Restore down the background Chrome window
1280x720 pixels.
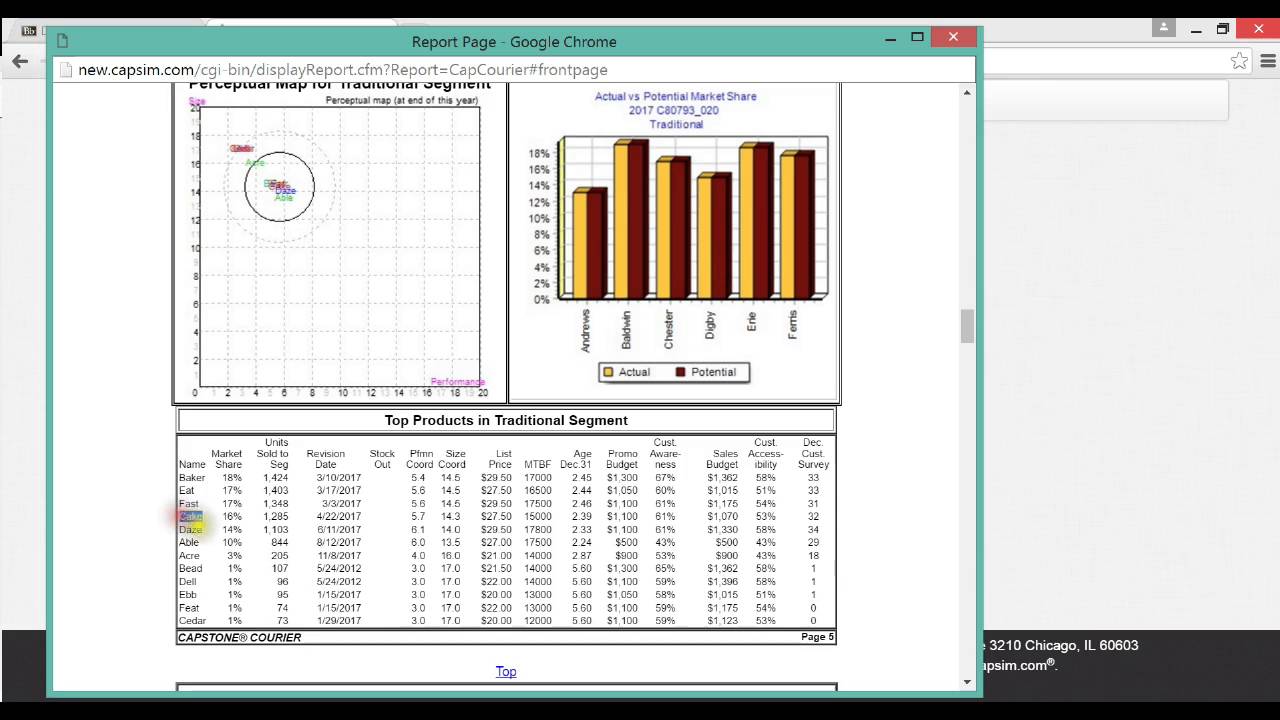1223,29
